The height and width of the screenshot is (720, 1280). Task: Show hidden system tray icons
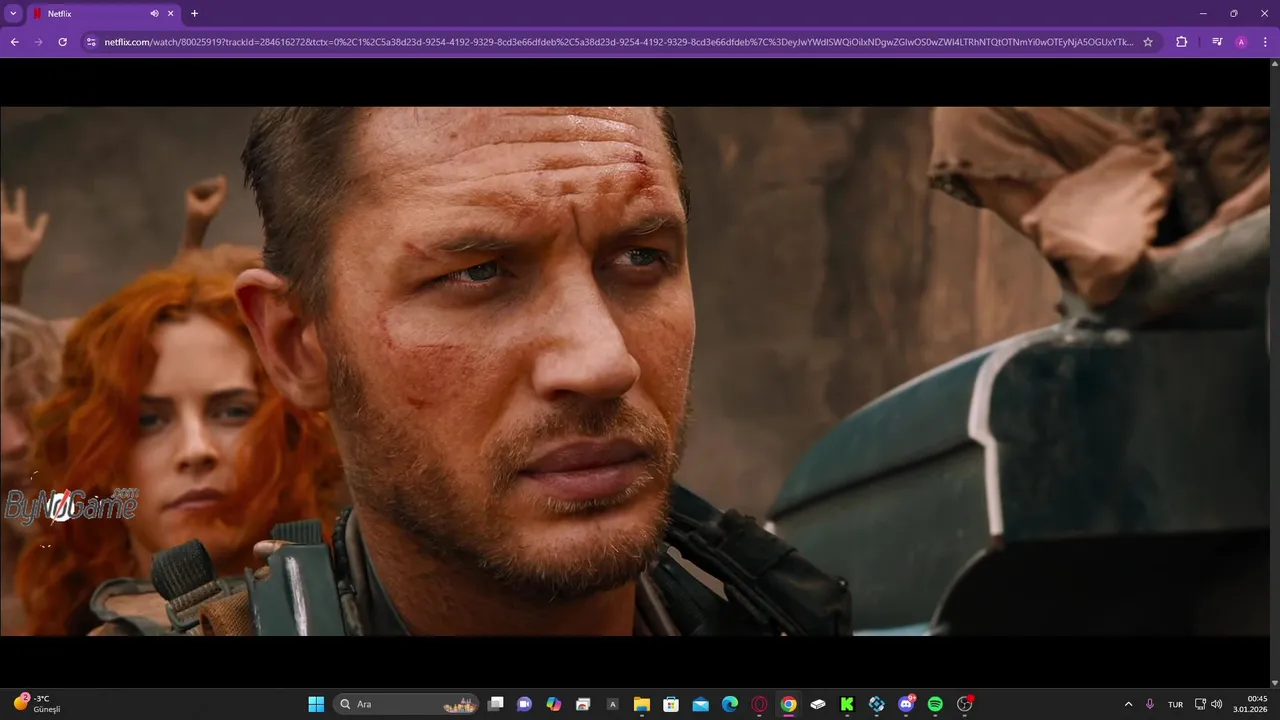click(x=1129, y=704)
